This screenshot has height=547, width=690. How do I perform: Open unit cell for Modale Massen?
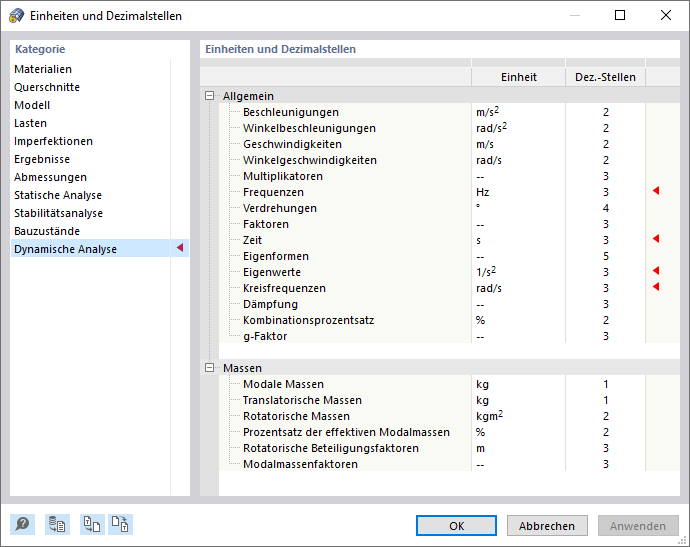click(x=518, y=384)
